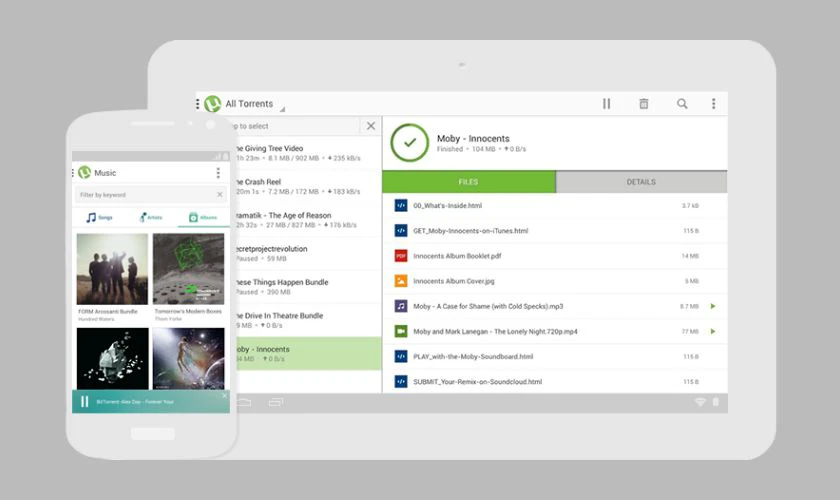Click the music icon of A Case for Shame
This screenshot has width=840, height=500.
(x=401, y=306)
